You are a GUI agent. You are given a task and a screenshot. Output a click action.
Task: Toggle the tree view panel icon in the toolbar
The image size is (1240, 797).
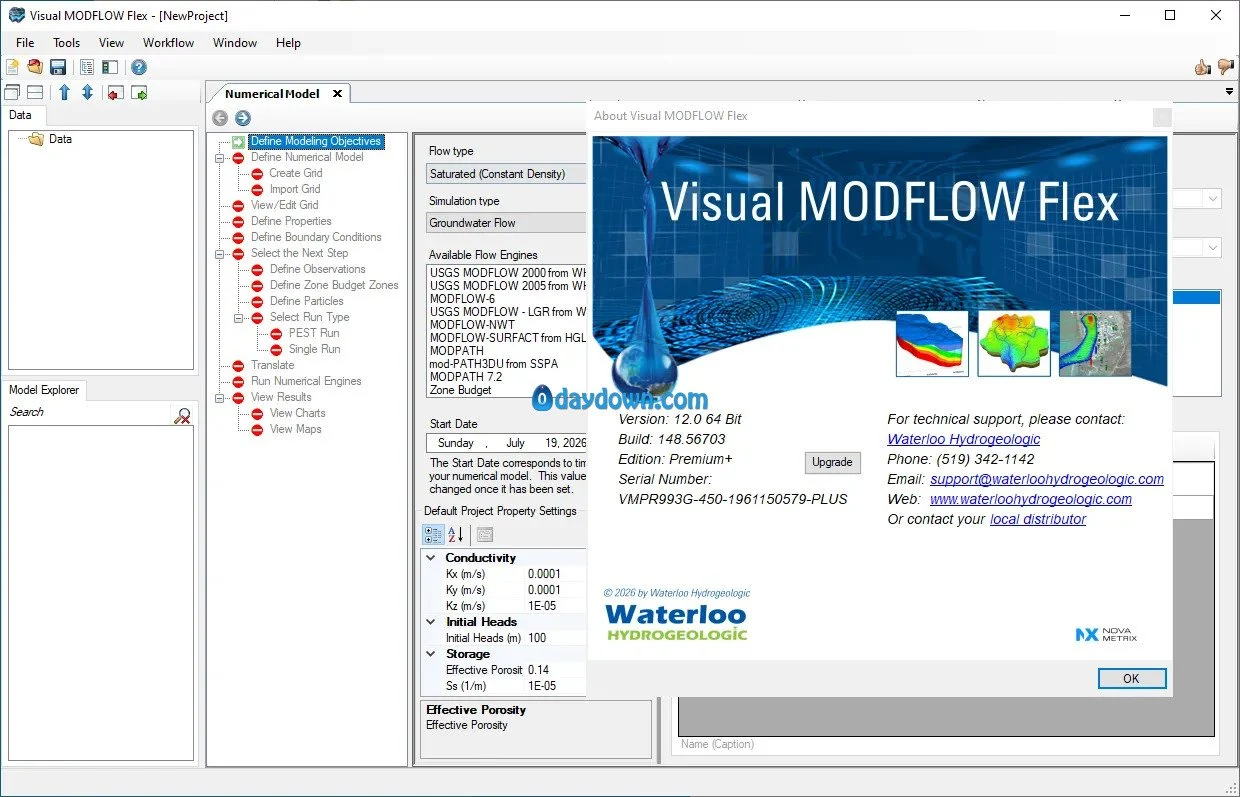87,67
